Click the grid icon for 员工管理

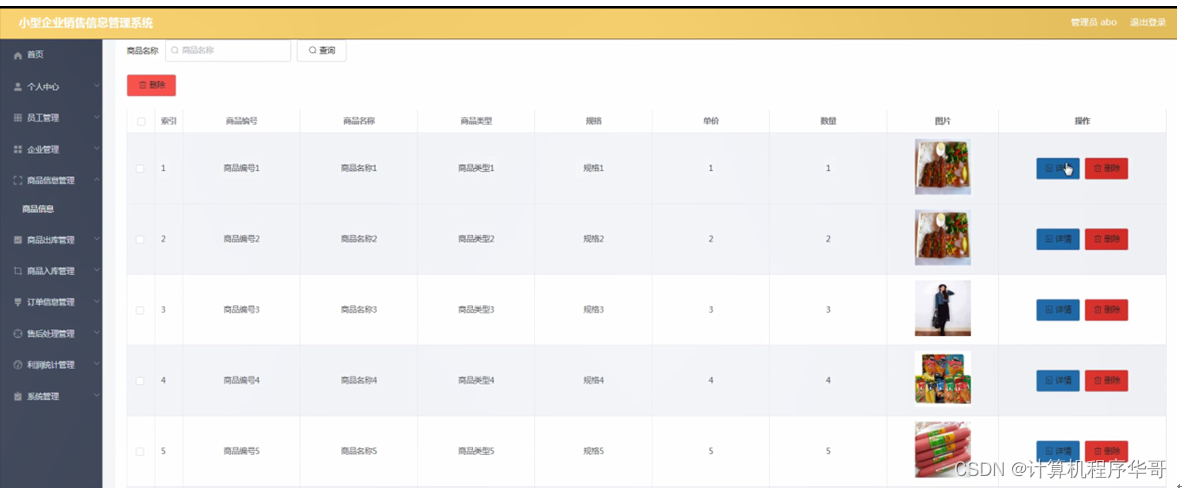coord(18,118)
